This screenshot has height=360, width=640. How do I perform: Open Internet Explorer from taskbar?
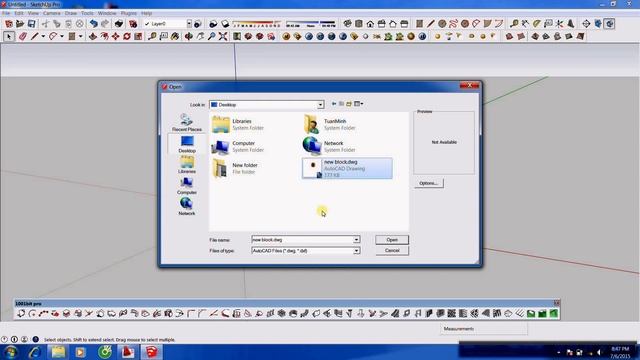[35, 352]
